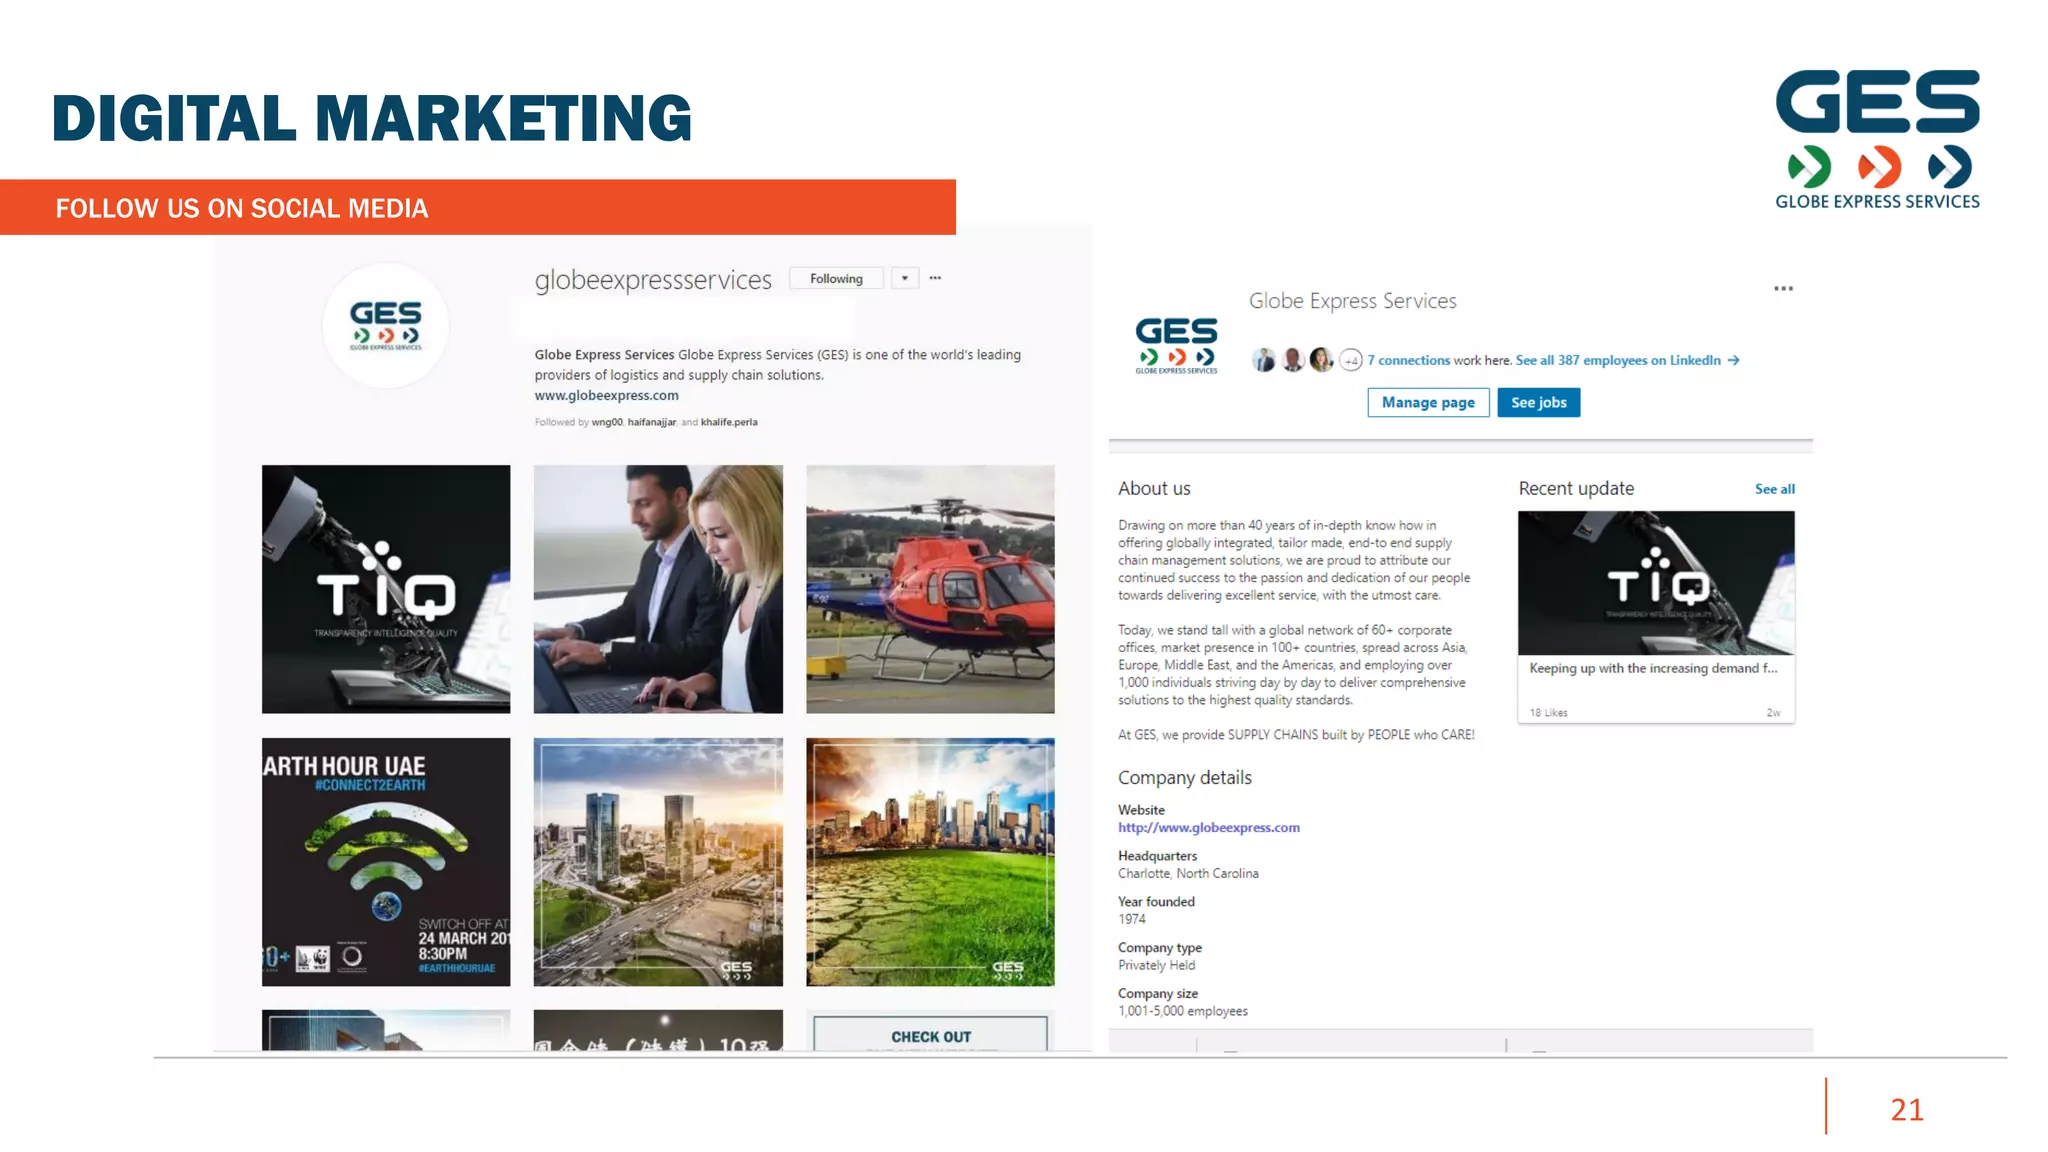The image size is (2048, 1152).
Task: Click the About us heading
Action: [x=1154, y=489]
